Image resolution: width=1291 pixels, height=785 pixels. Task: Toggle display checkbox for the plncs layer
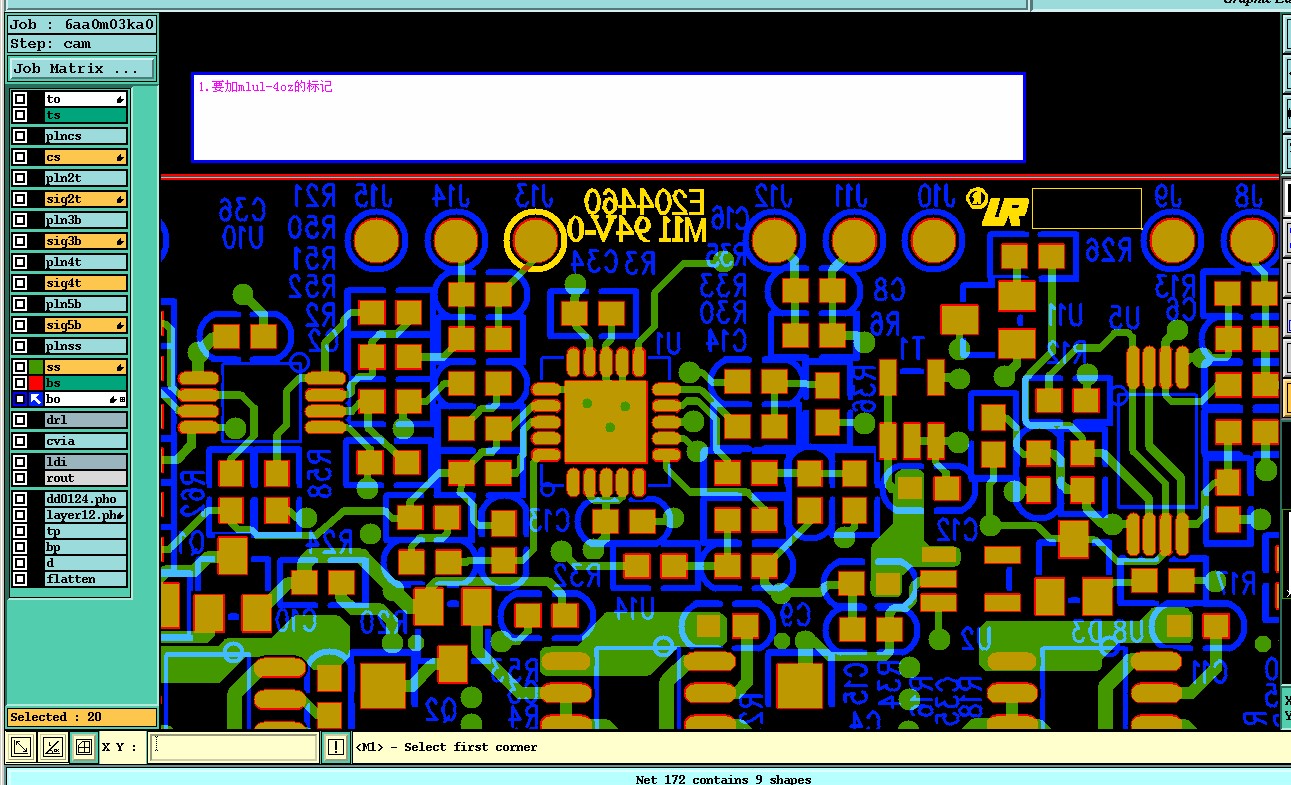pos(20,136)
